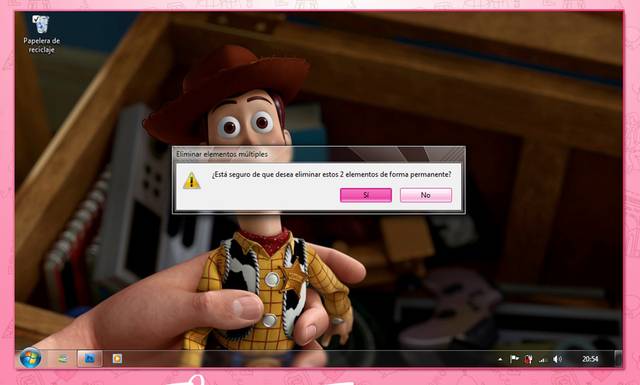Open the Action Center flag icon

point(514,359)
